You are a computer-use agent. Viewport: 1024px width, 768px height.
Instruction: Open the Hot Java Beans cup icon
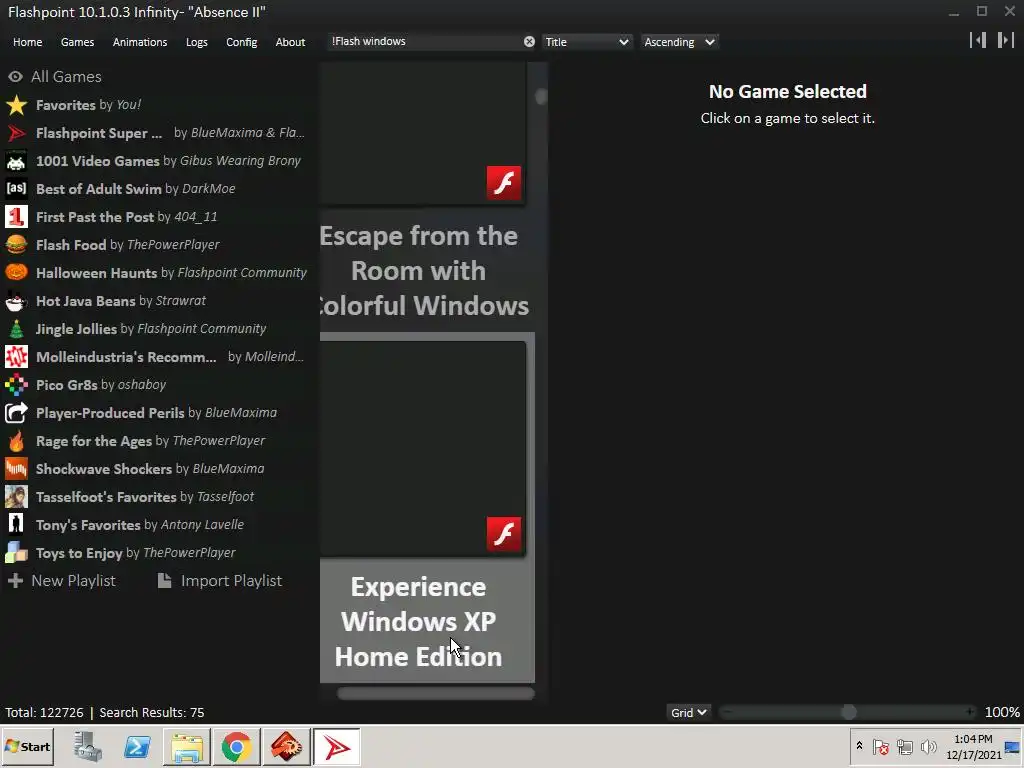click(x=16, y=301)
